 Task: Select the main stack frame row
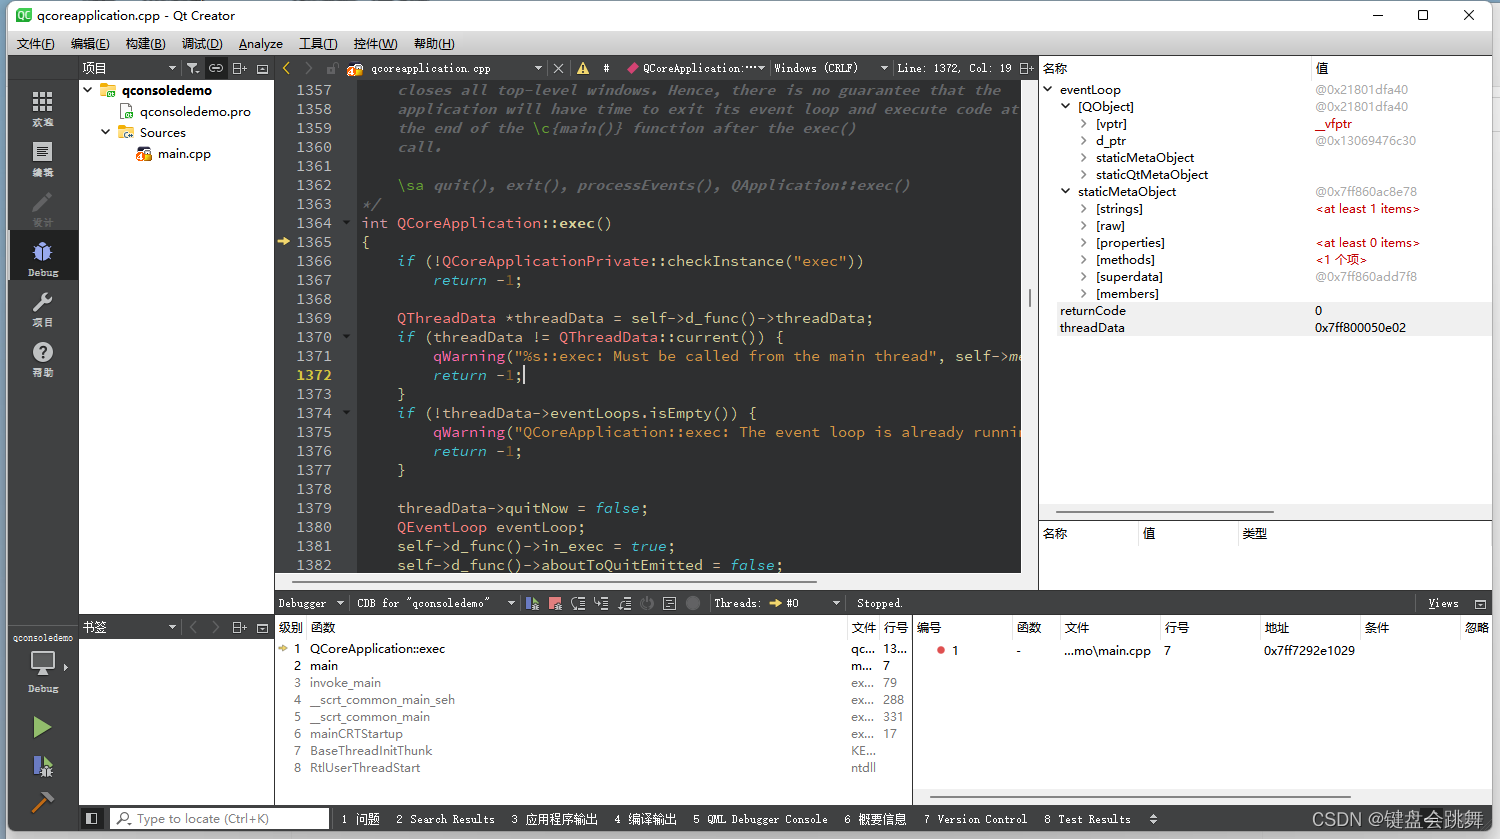coord(594,665)
